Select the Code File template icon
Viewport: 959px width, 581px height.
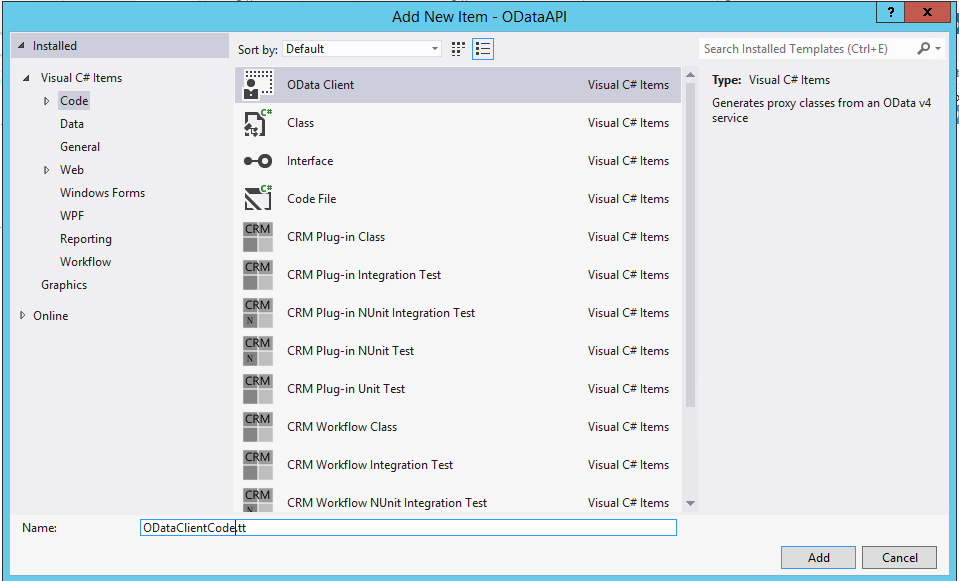pyautogui.click(x=258, y=199)
